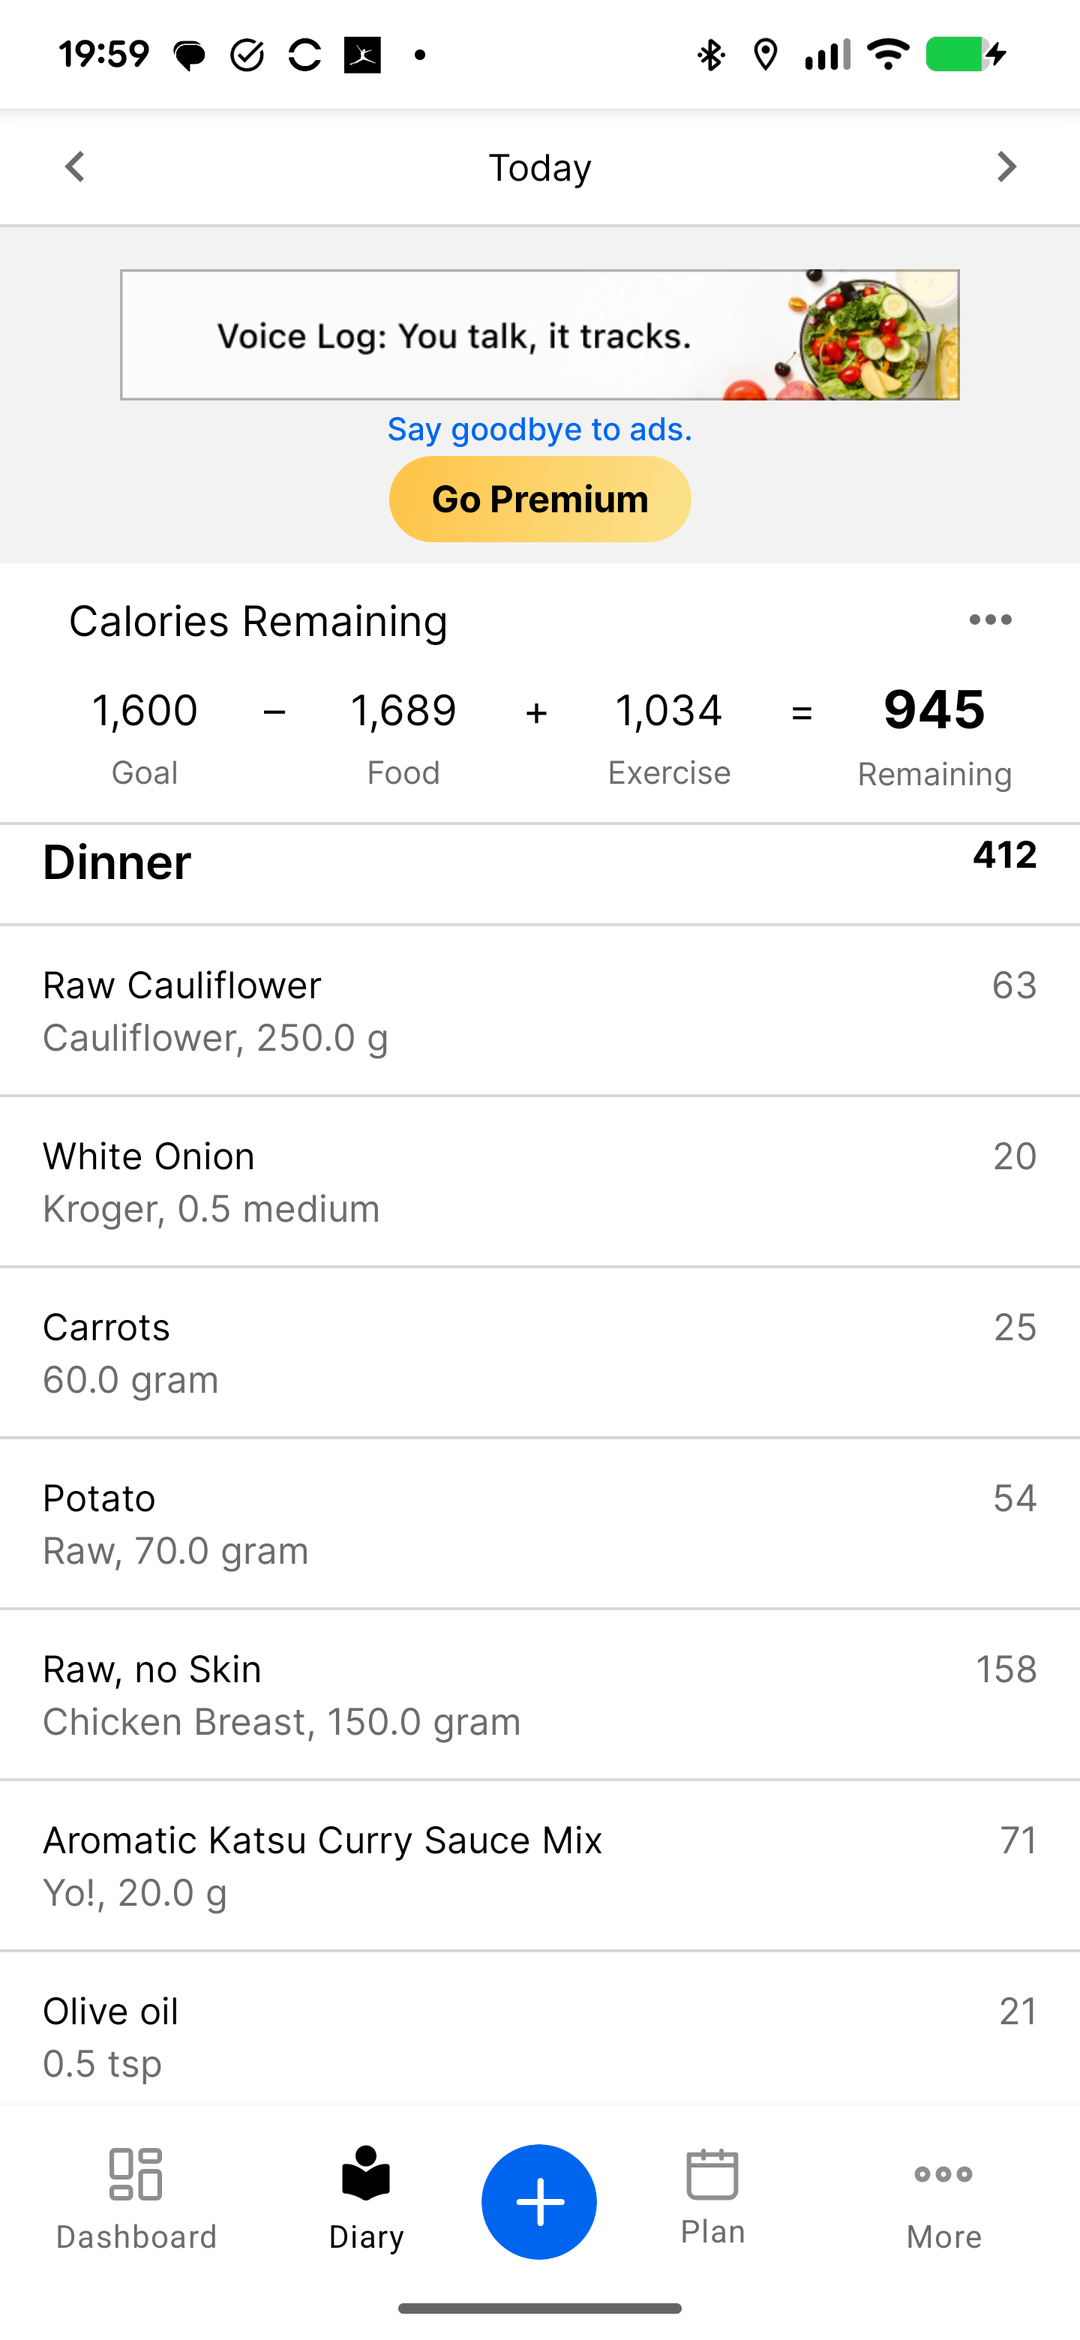Tap the Go Premium button
Screen dimensions: 1080x2340
540,499
